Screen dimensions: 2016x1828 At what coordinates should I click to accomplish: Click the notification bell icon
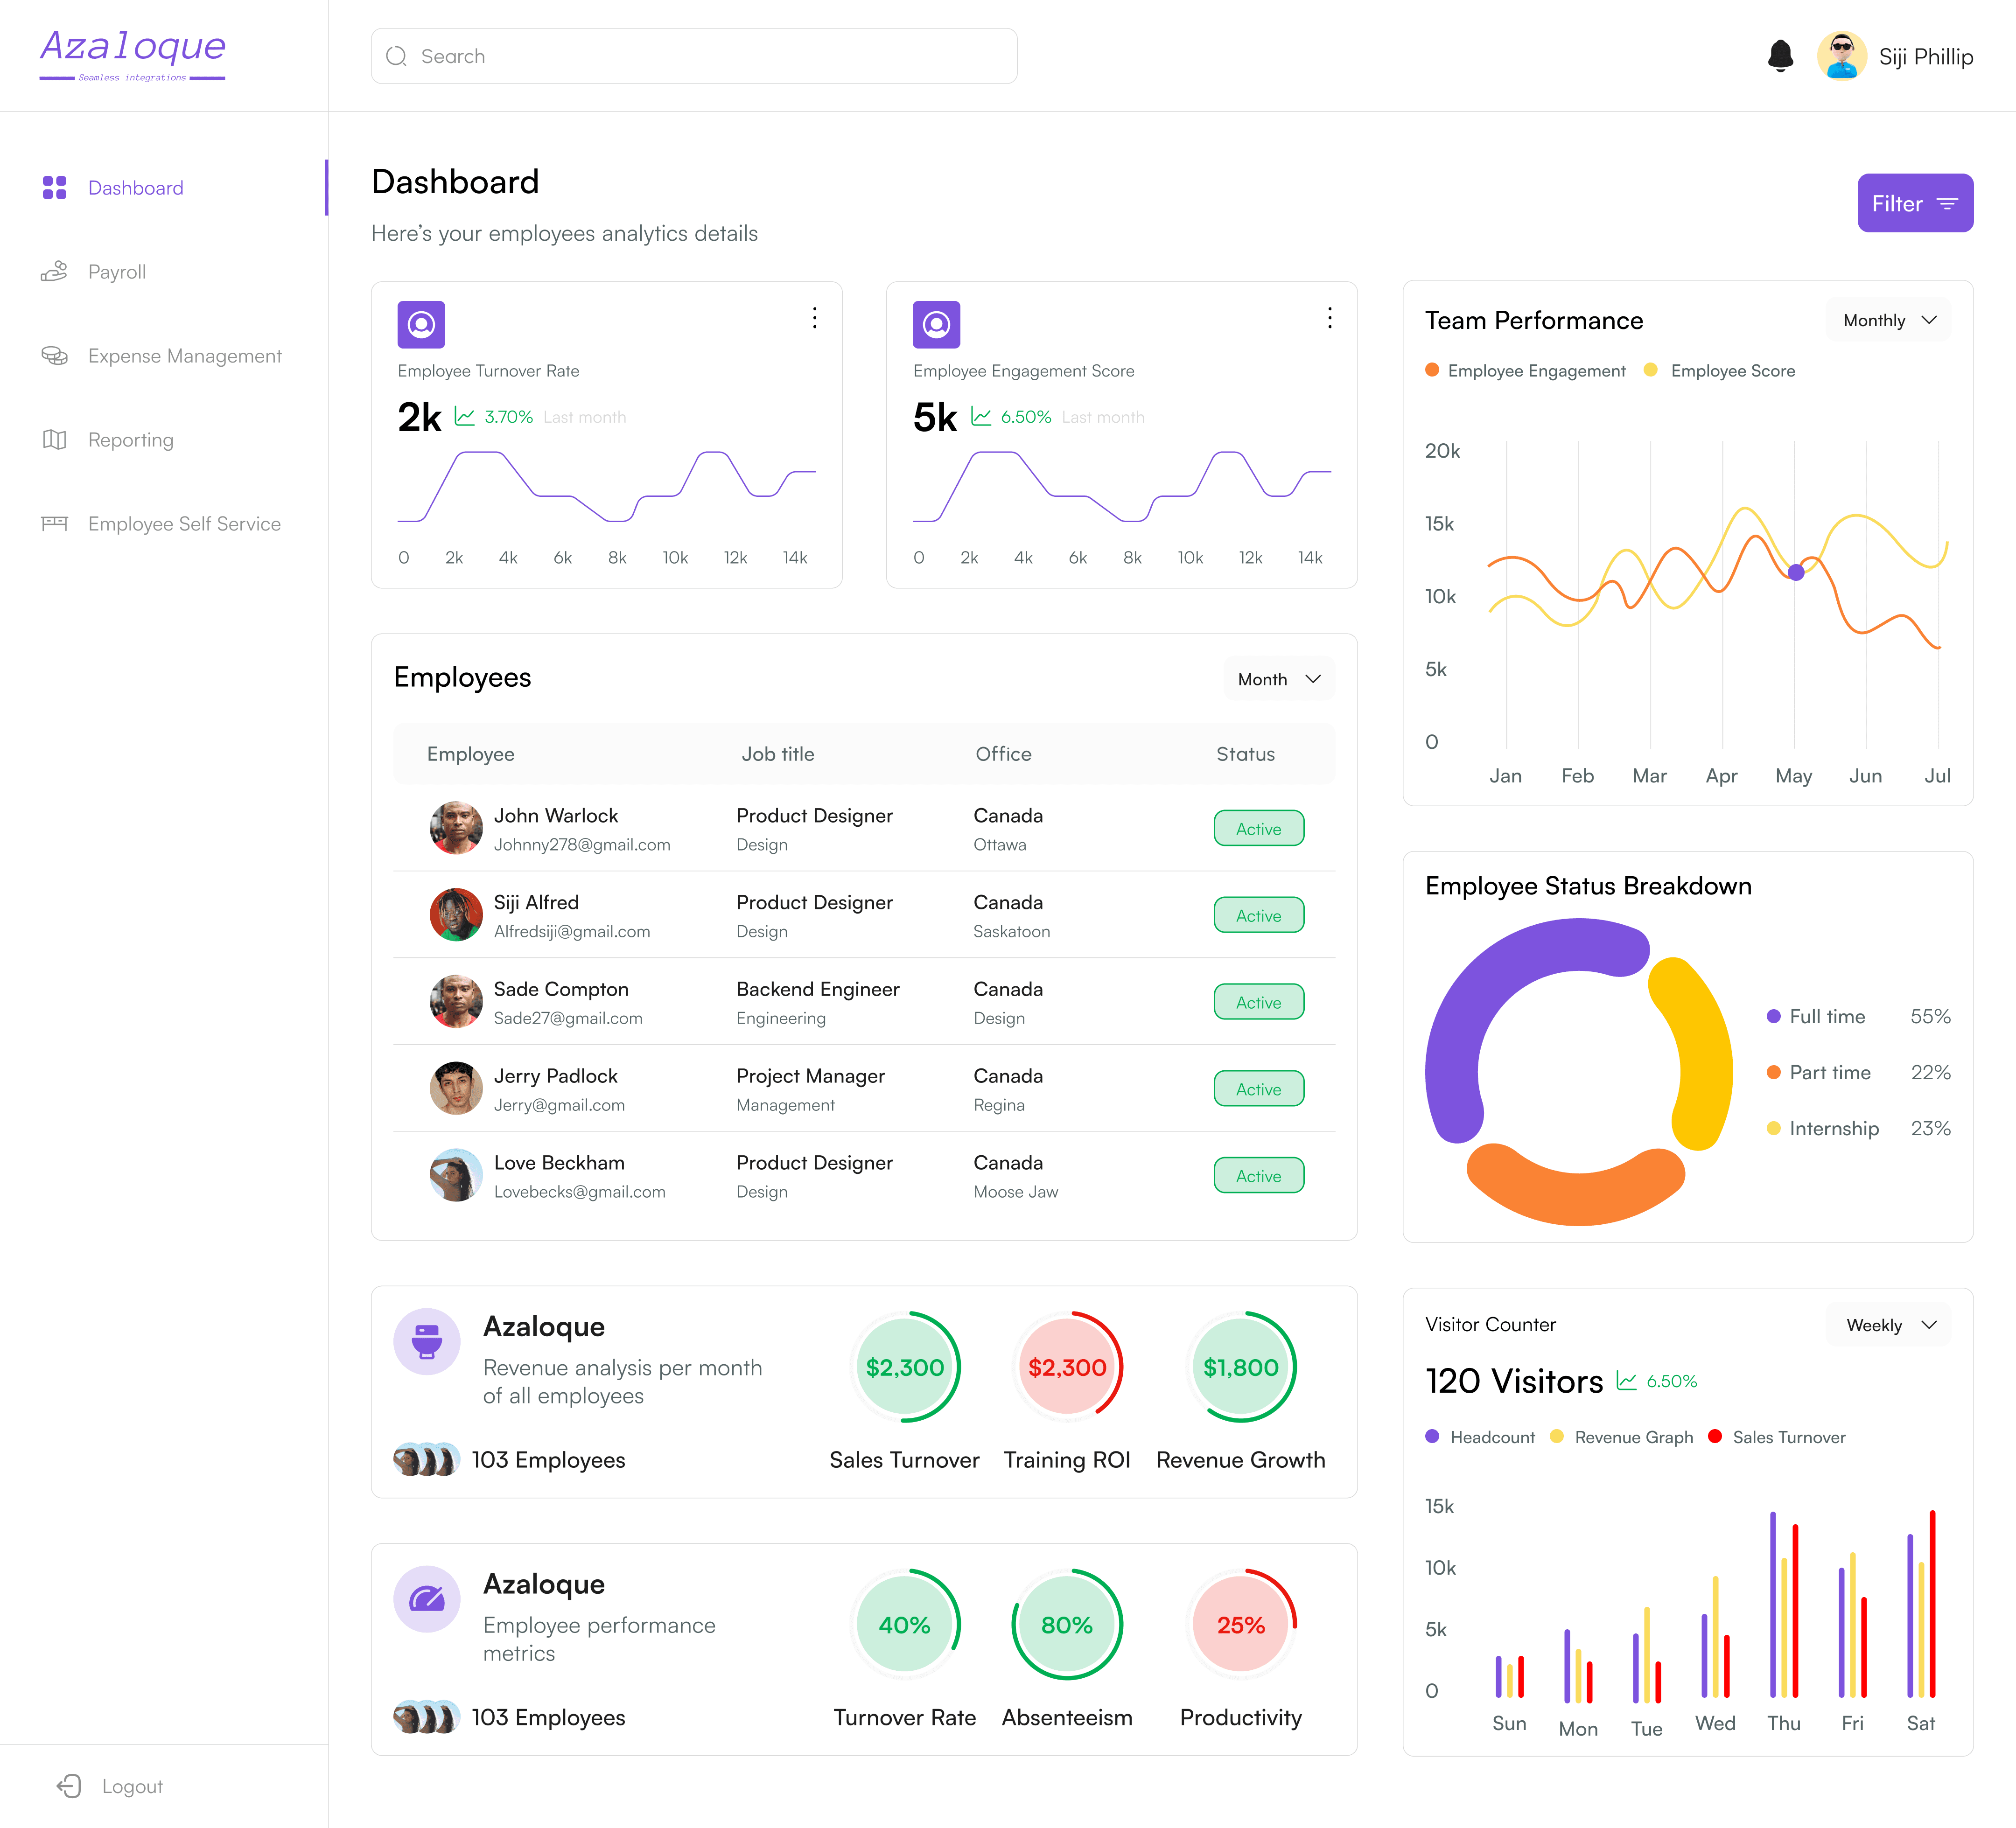tap(1780, 56)
